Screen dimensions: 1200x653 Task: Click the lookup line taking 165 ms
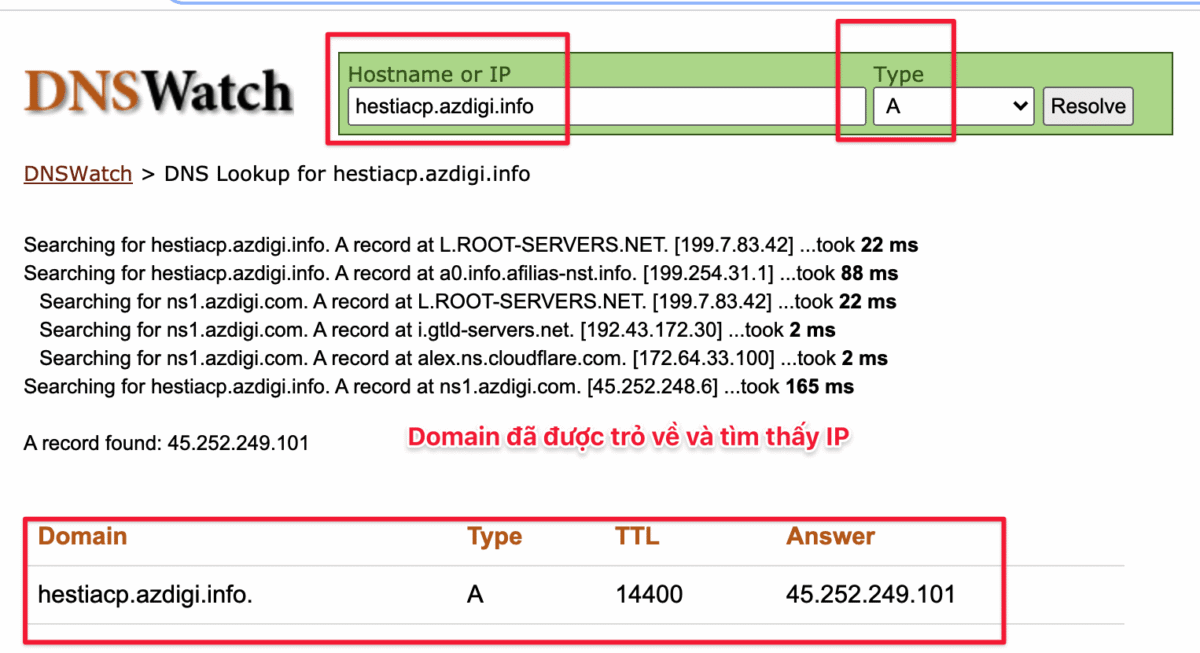pos(438,386)
